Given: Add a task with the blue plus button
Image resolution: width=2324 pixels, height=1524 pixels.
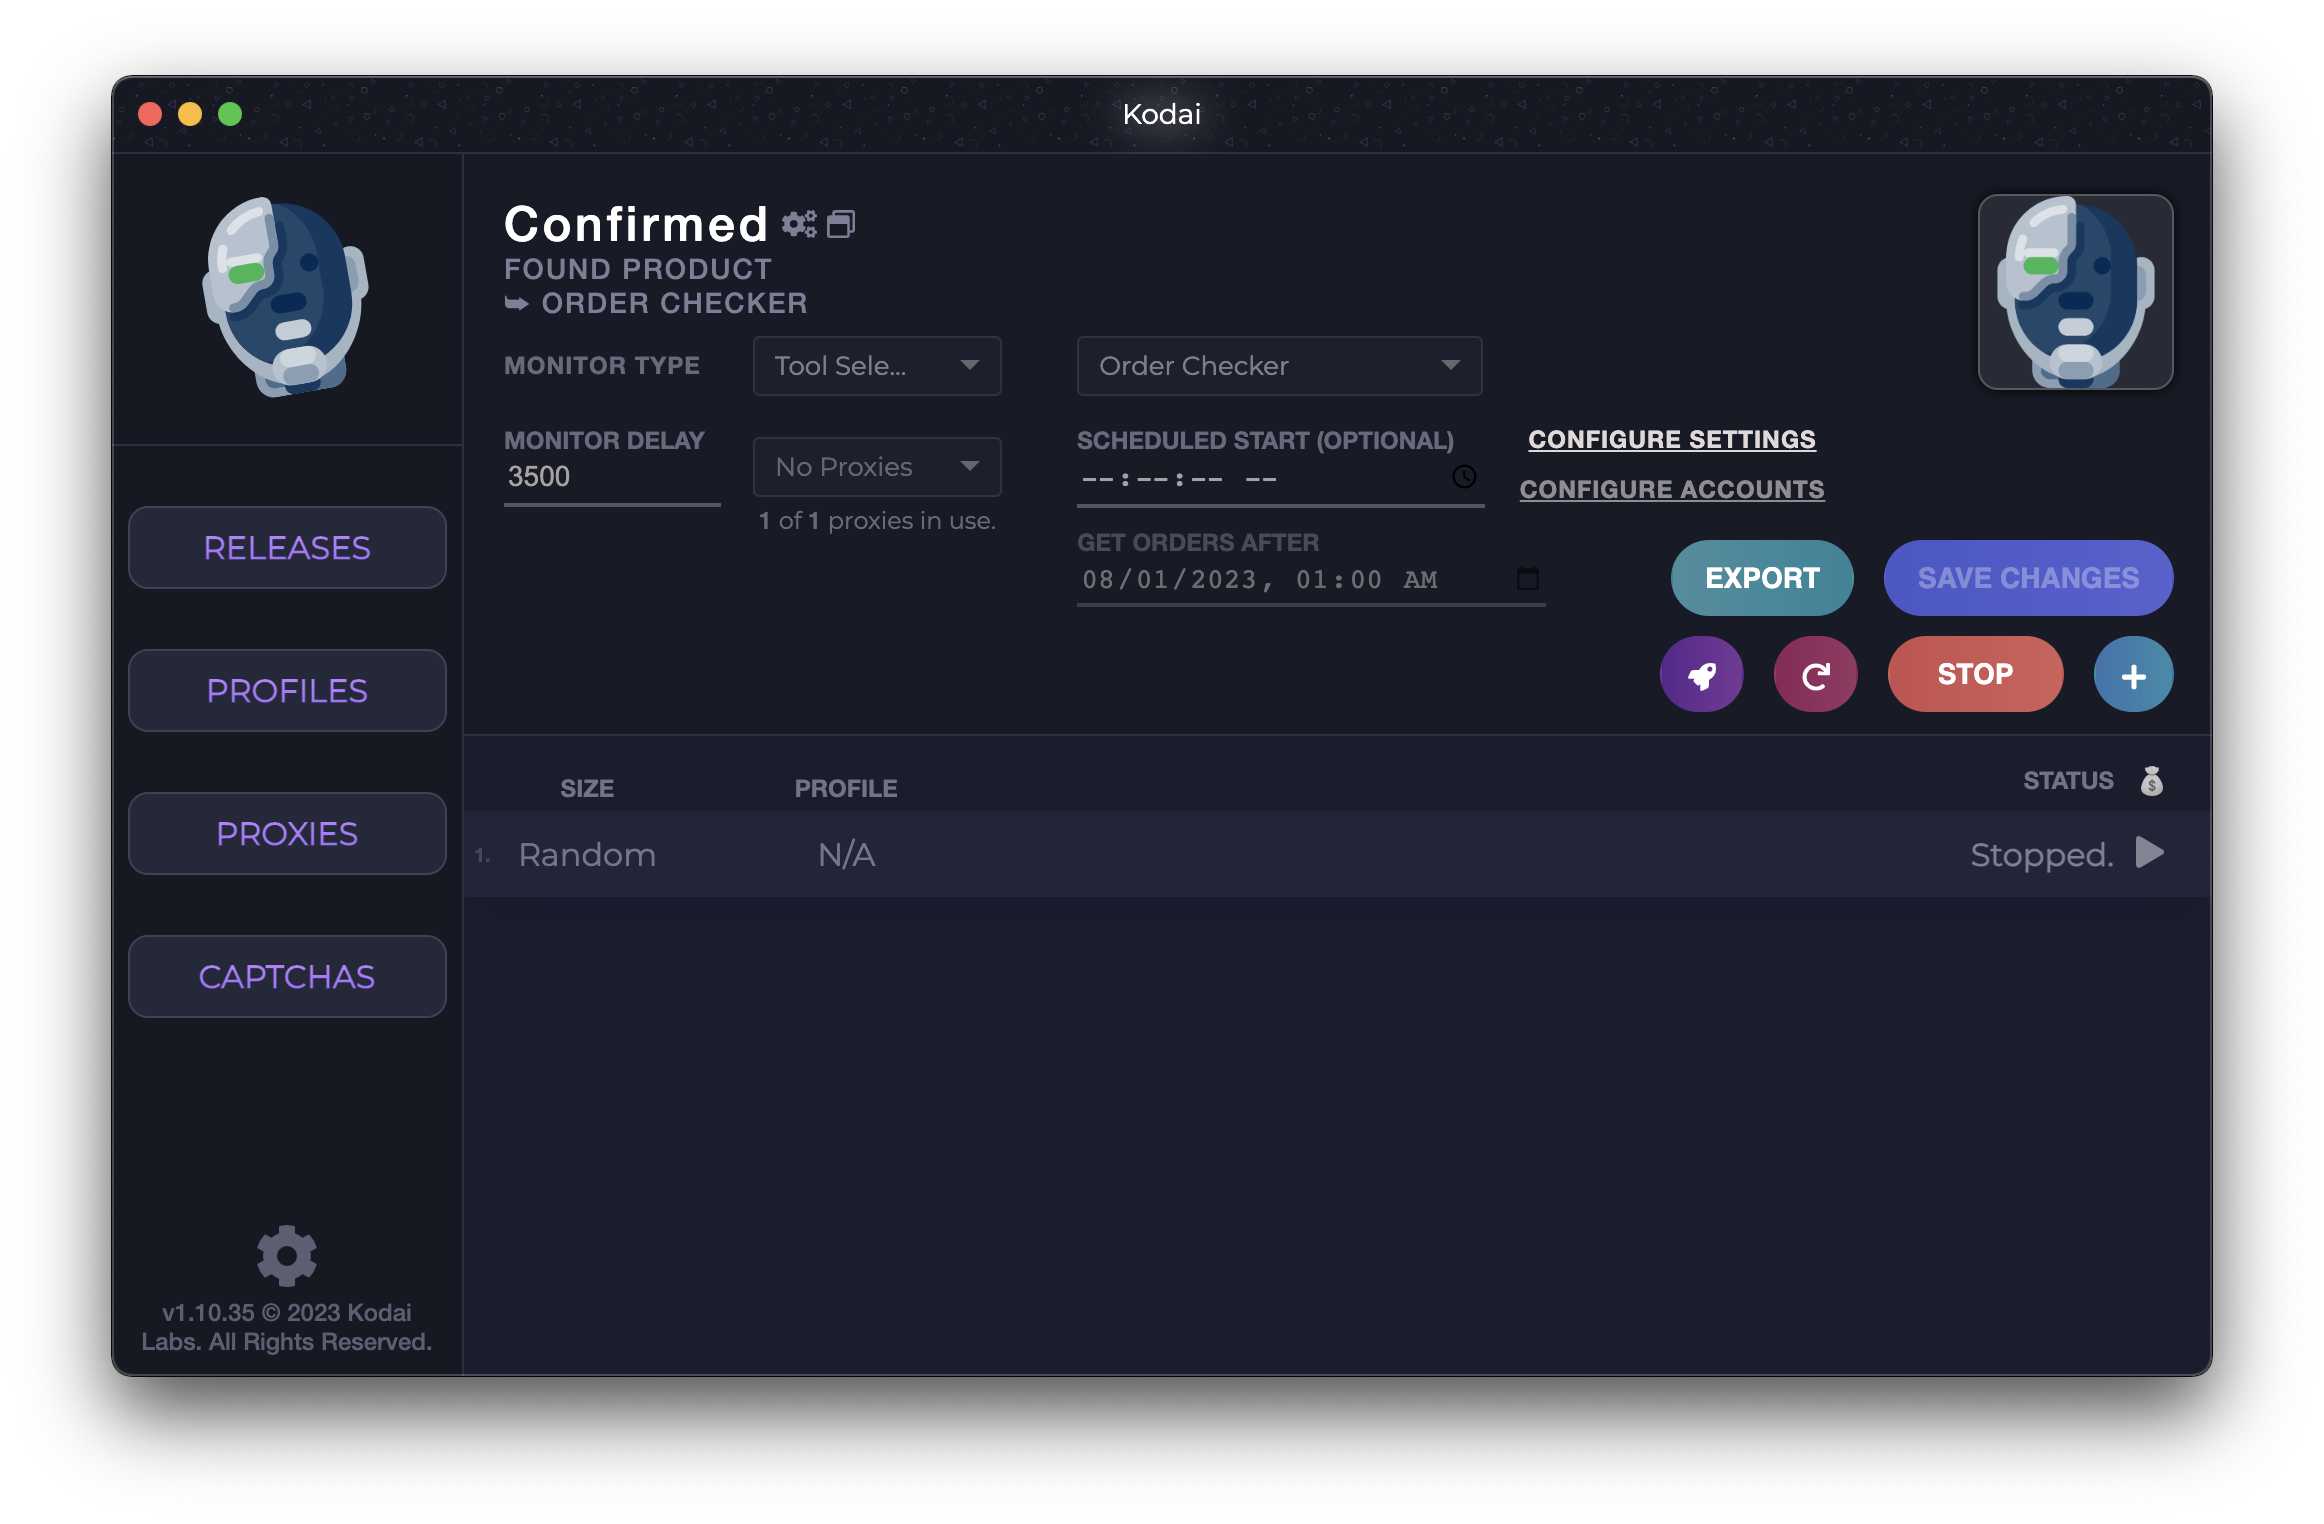Looking at the screenshot, I should pos(2133,675).
